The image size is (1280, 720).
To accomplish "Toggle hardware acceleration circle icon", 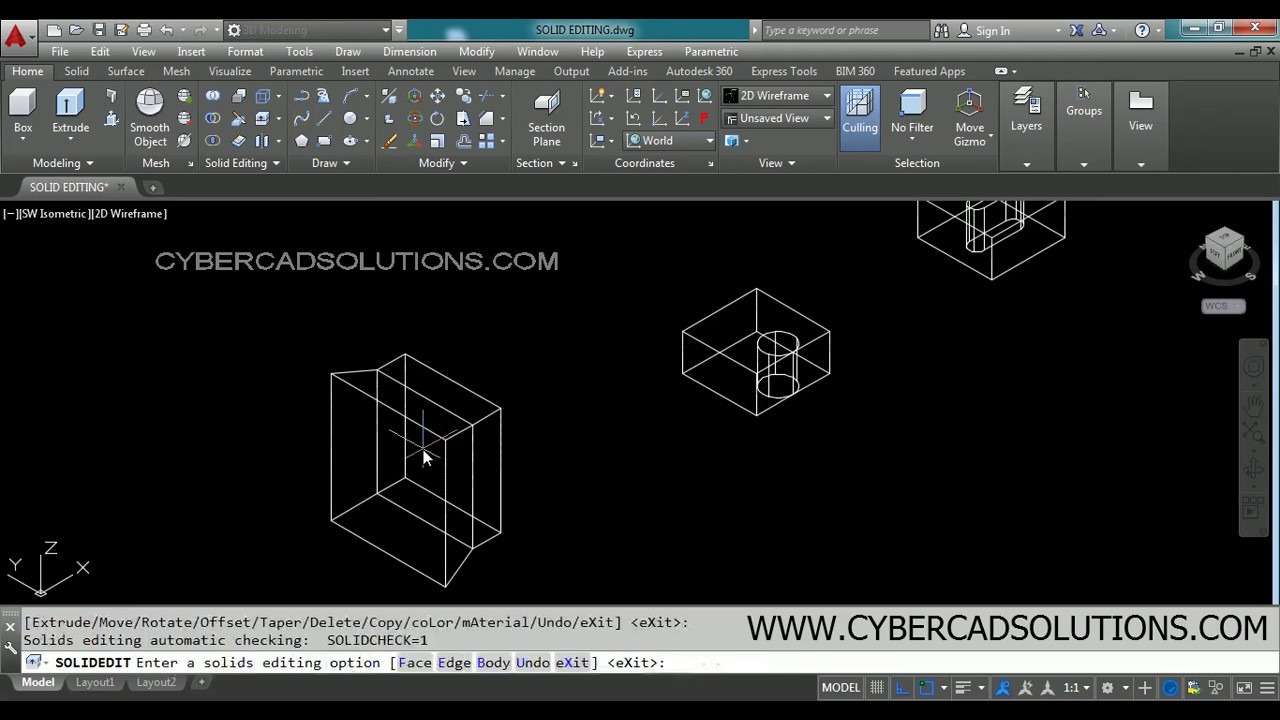I will pos(1170,688).
